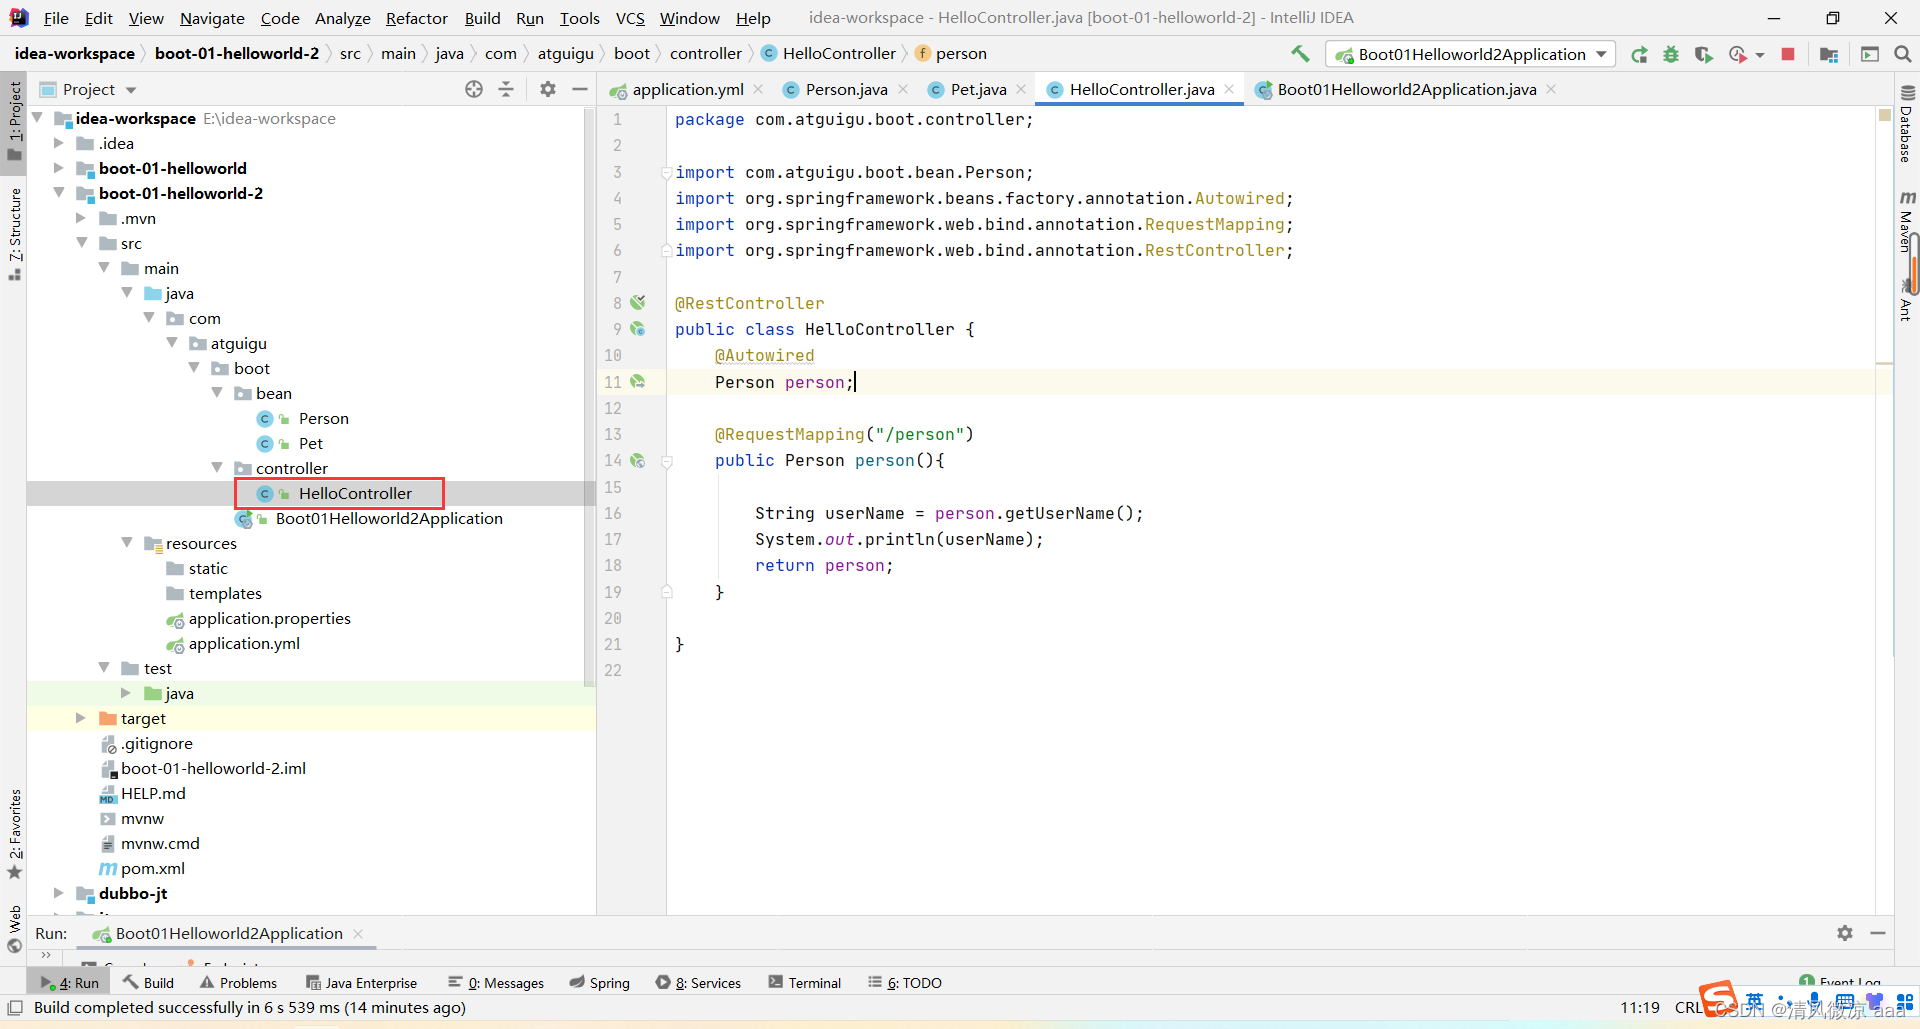Viewport: 1920px width, 1029px height.
Task: Expand the boot-01-helloworld module
Action: (59, 168)
